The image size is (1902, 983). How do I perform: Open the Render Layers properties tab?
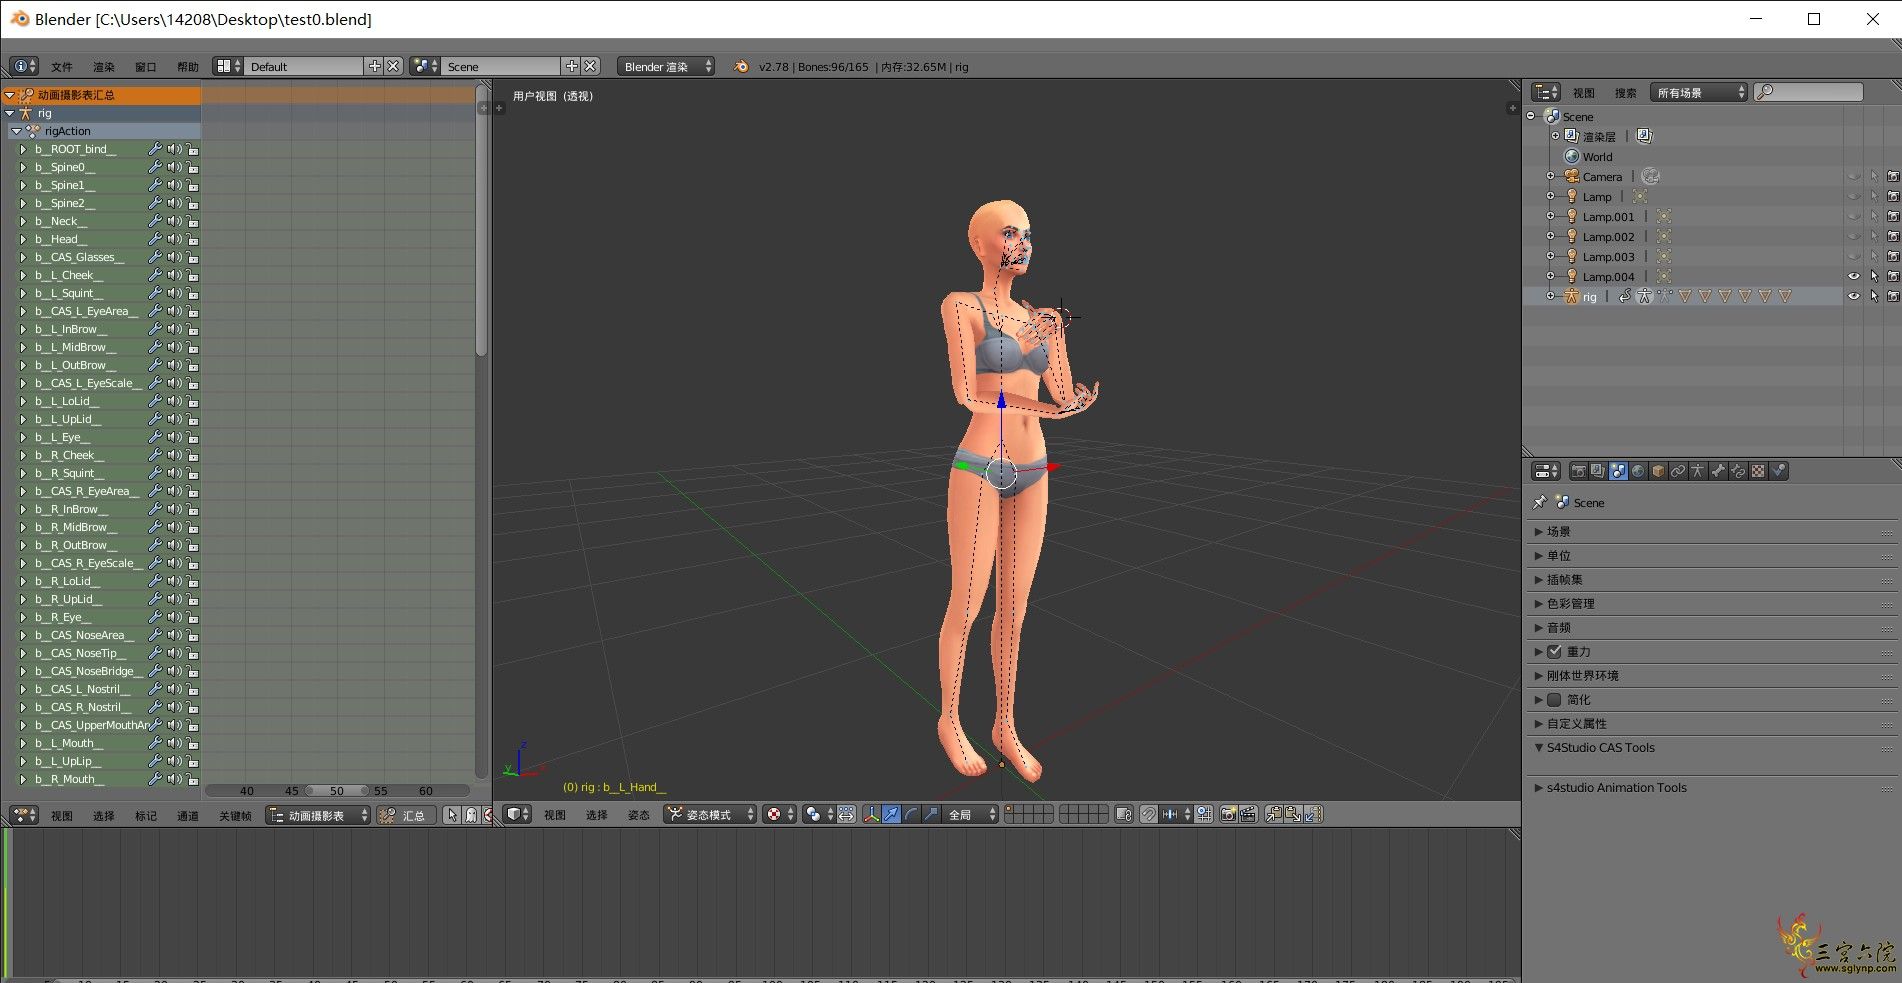[x=1598, y=471]
